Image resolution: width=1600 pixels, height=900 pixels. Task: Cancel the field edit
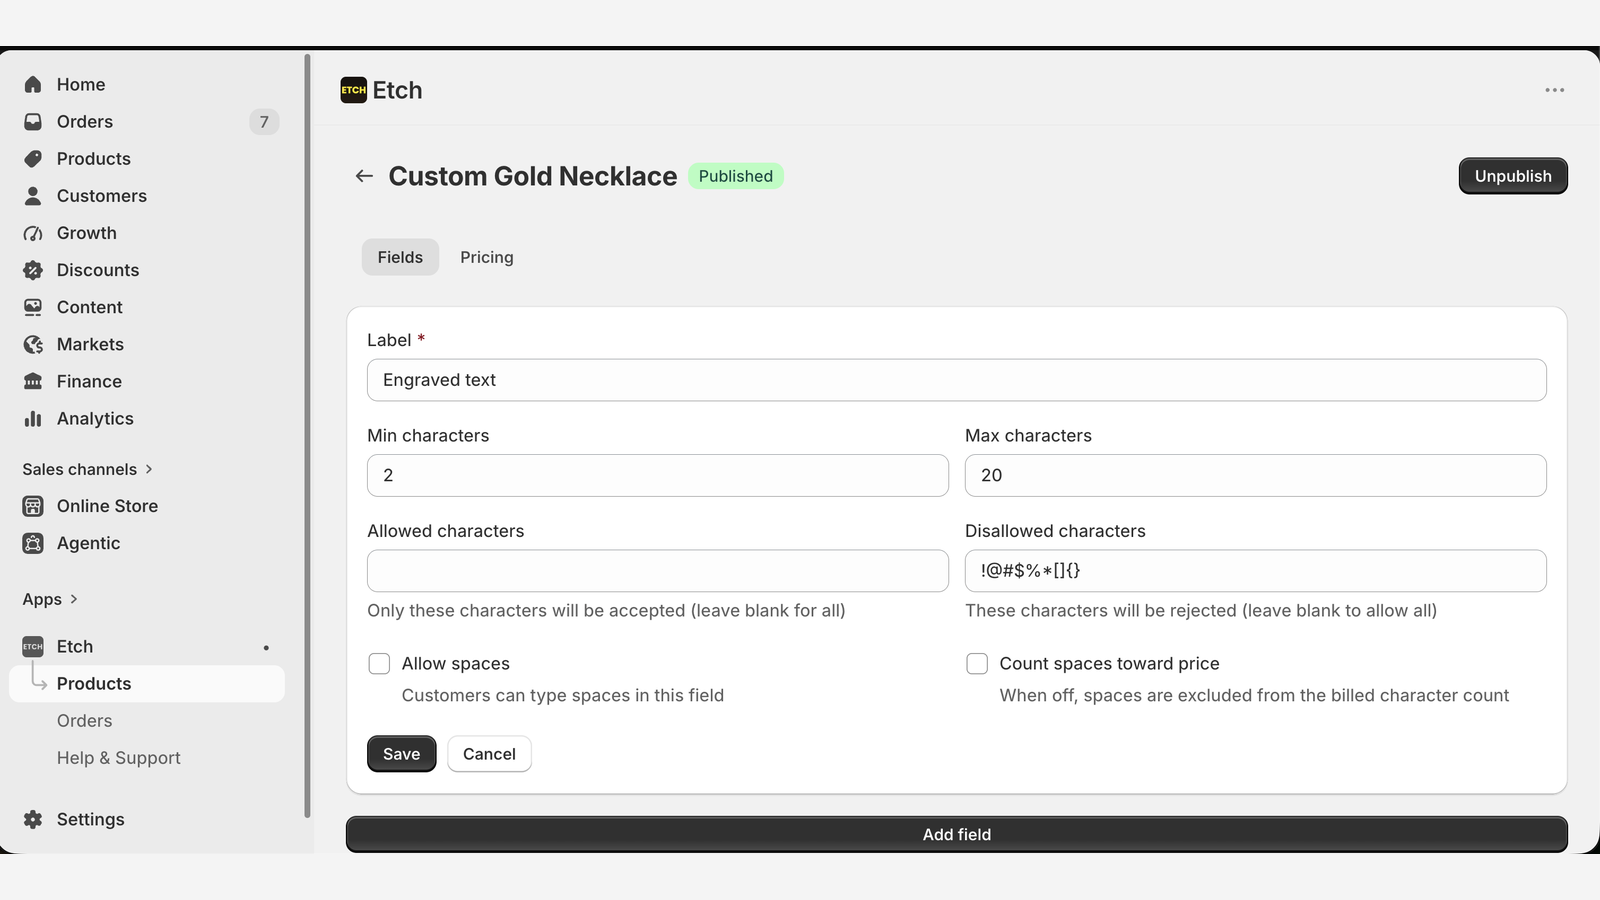point(489,754)
